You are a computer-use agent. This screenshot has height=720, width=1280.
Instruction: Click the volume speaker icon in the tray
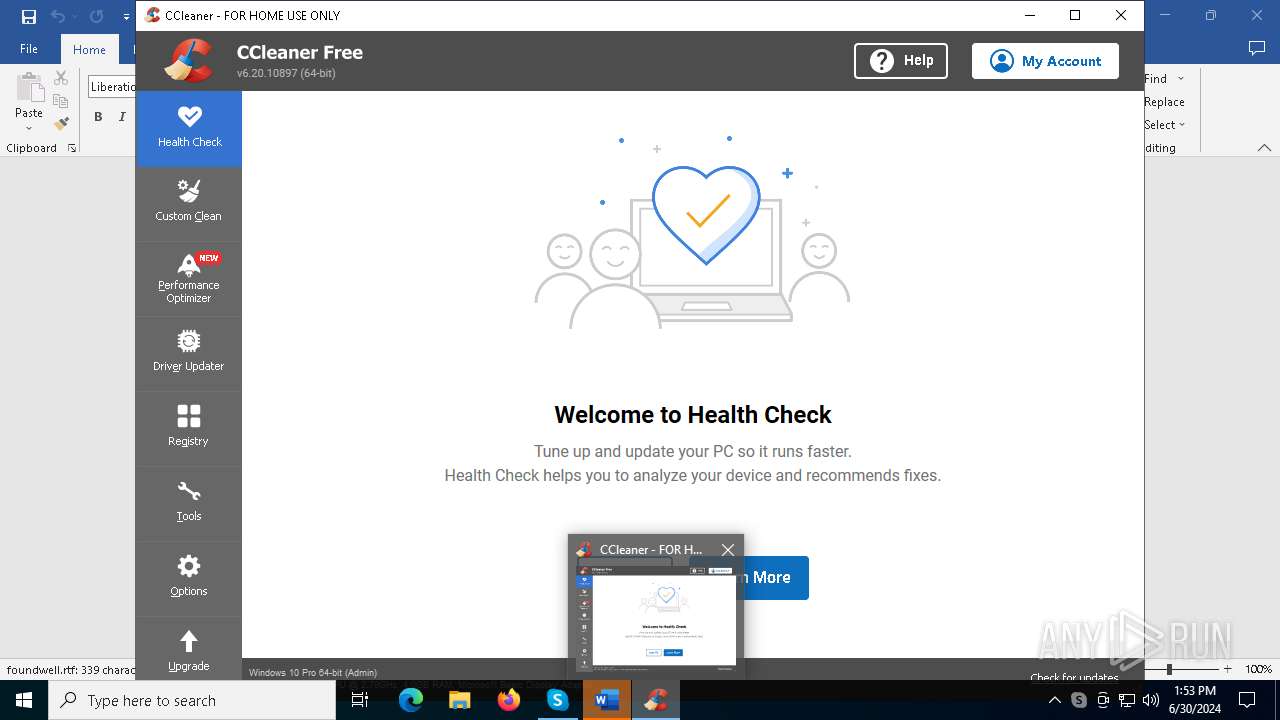tap(1151, 700)
